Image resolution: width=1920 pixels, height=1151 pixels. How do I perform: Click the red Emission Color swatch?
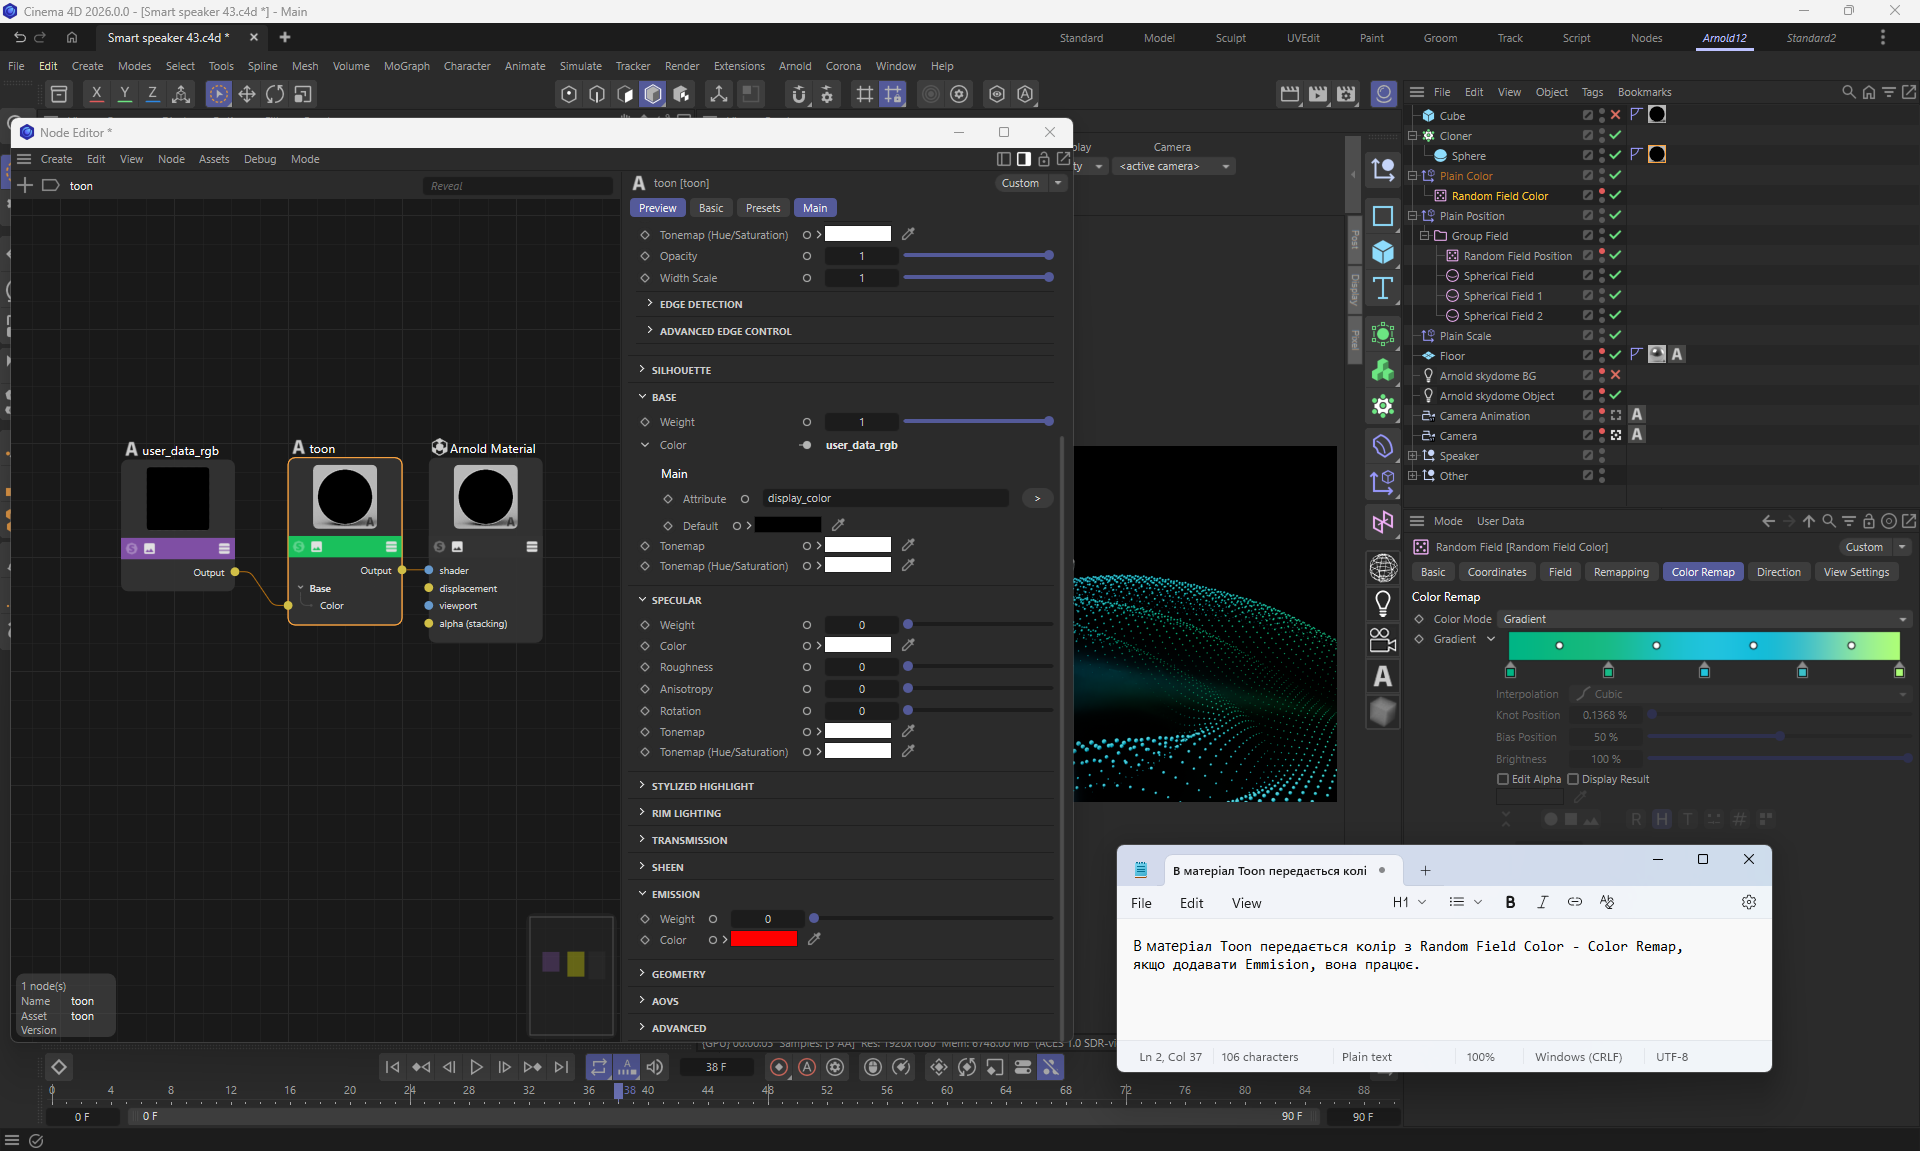point(764,939)
